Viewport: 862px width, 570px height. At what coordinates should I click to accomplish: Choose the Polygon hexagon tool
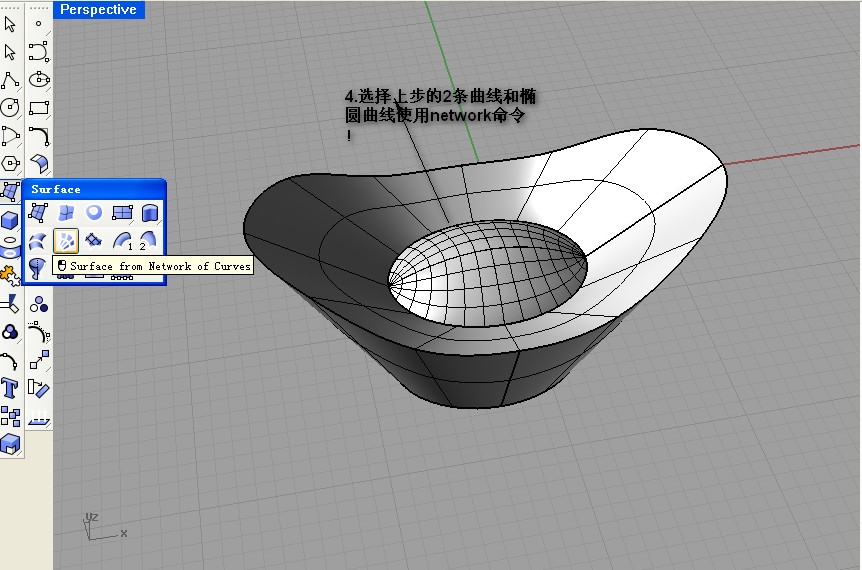tap(10, 163)
